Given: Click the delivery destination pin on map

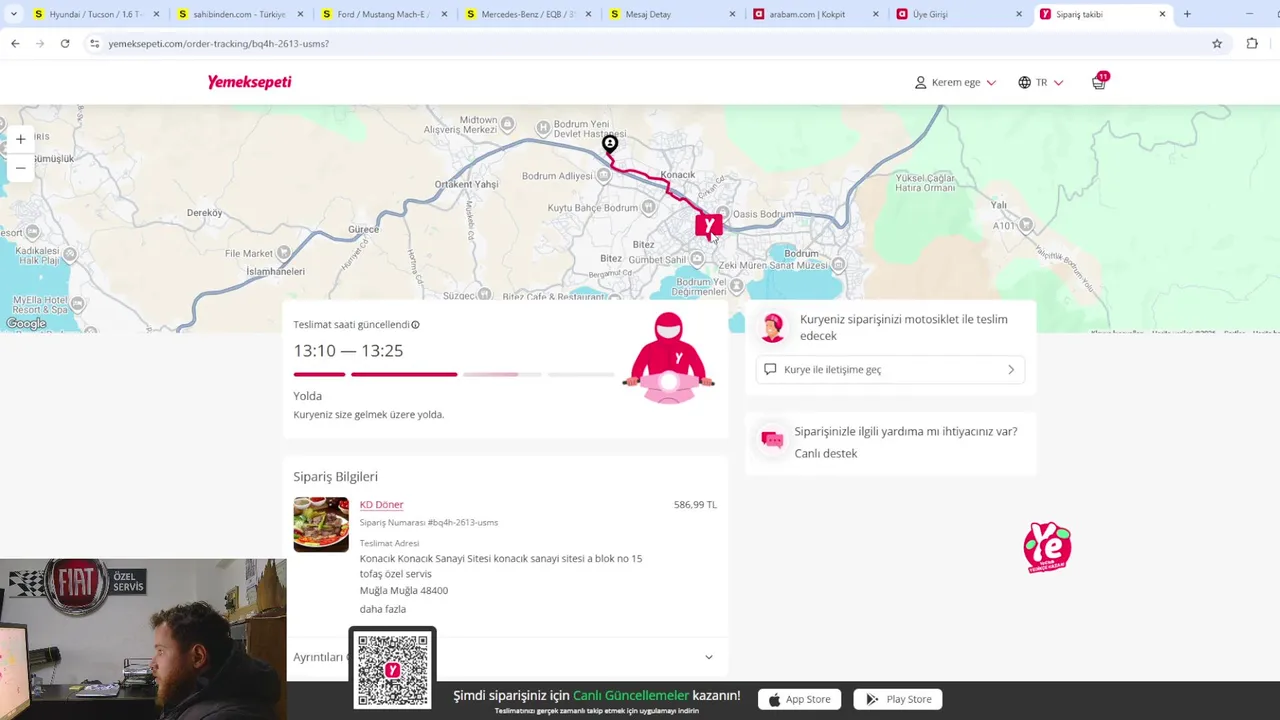Looking at the screenshot, I should click(x=610, y=145).
